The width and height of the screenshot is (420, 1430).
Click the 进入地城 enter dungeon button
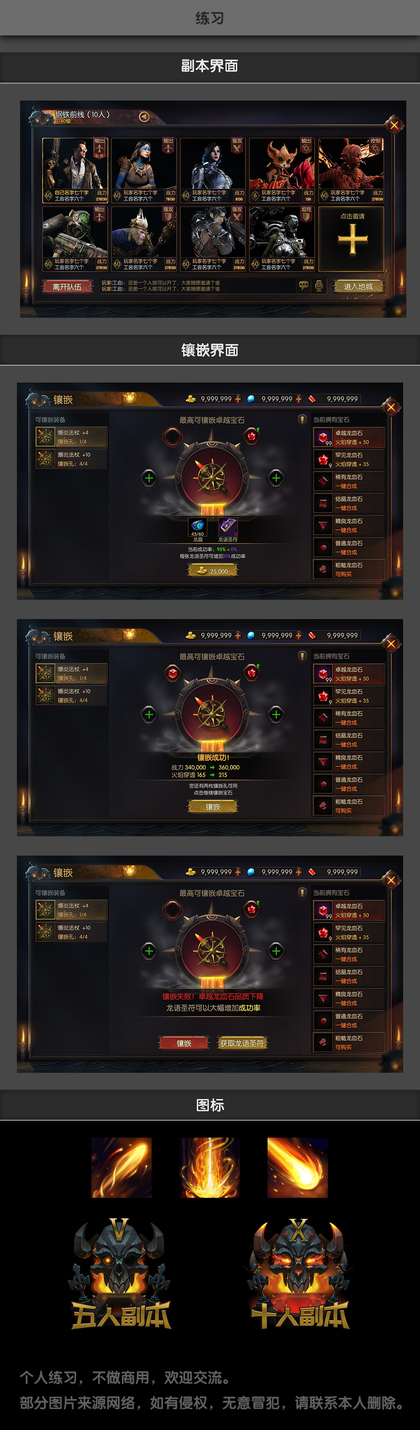click(x=359, y=285)
